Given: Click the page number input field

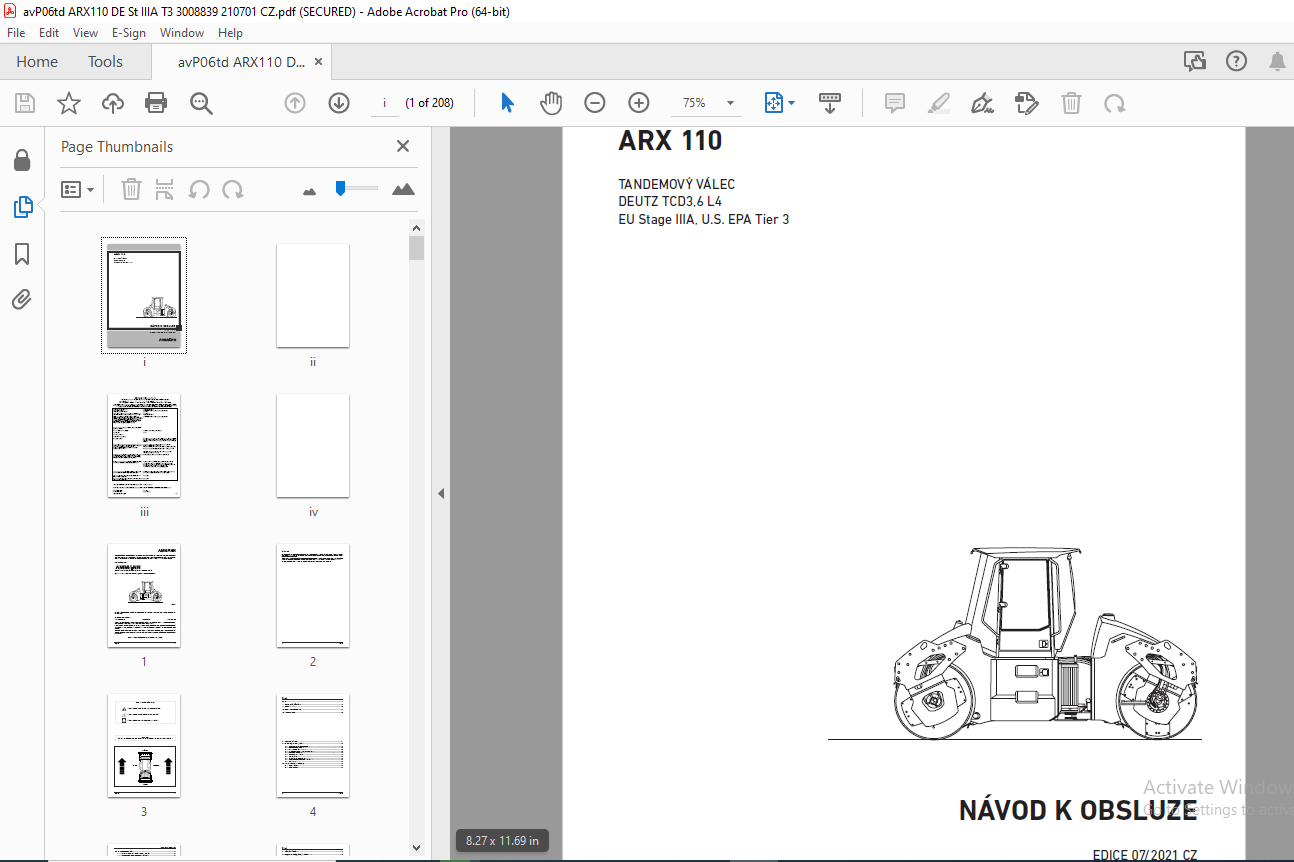Looking at the screenshot, I should tap(384, 103).
